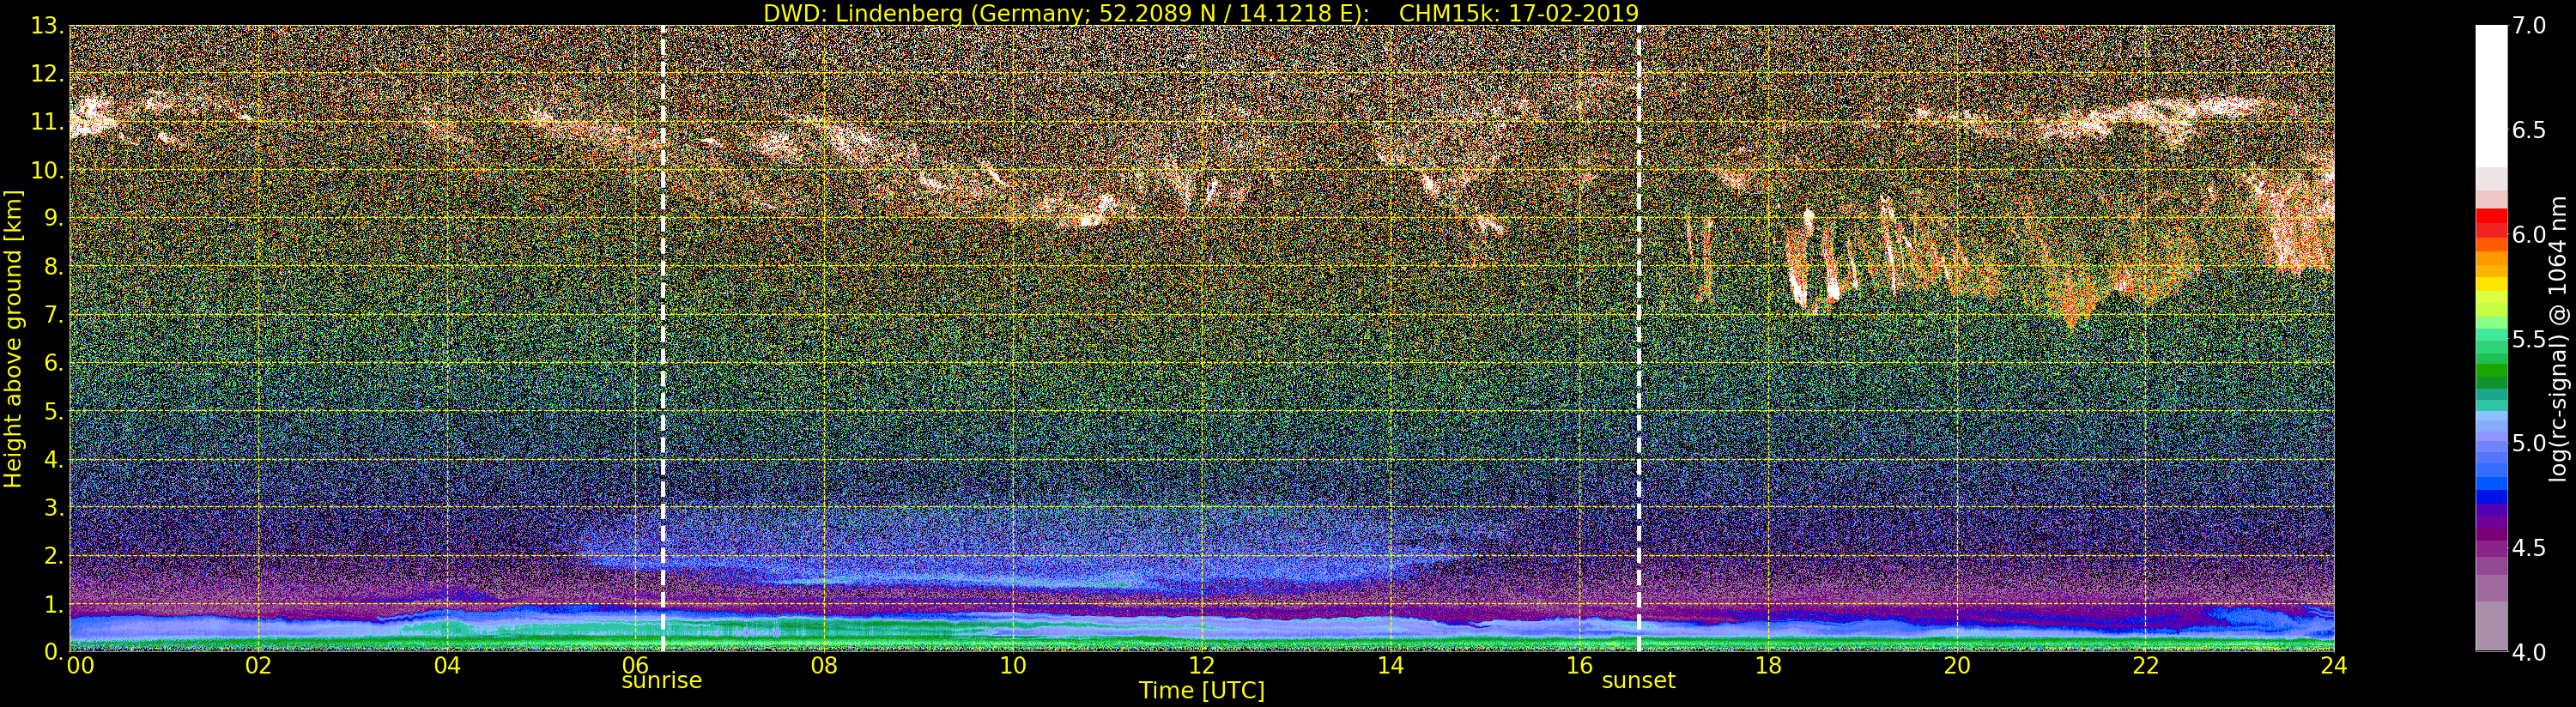This screenshot has height=707, width=2576.
Task: Click the 'sunrise' label below the axis
Action: (662, 680)
